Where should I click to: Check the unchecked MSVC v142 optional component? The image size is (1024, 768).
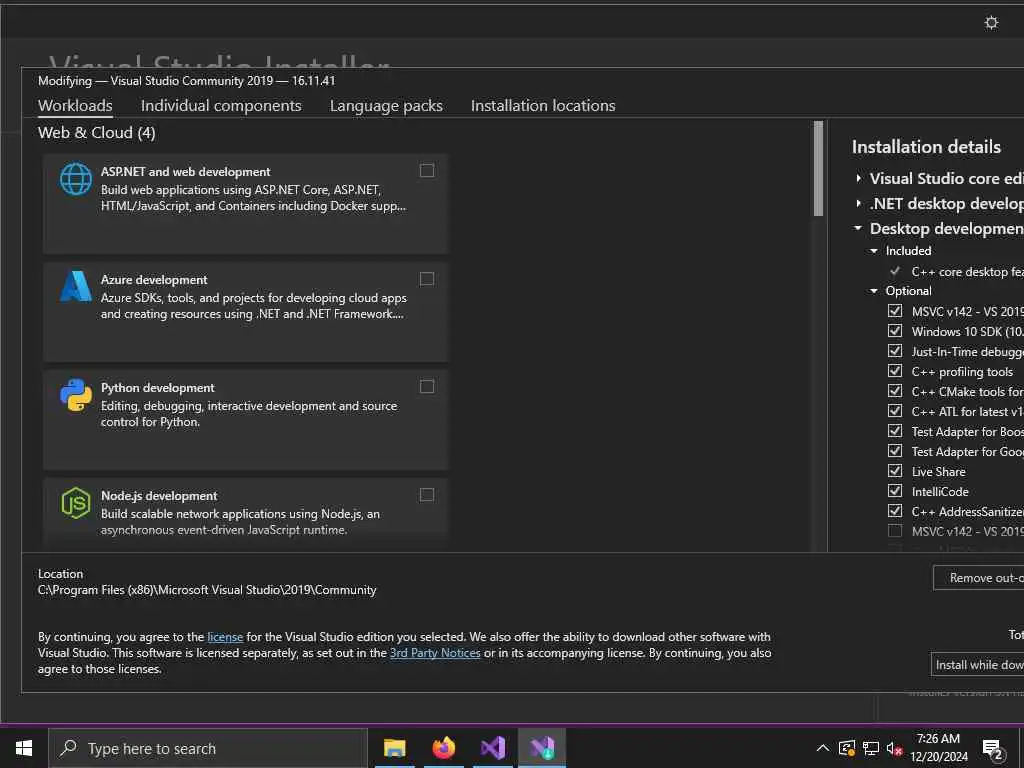coord(895,531)
